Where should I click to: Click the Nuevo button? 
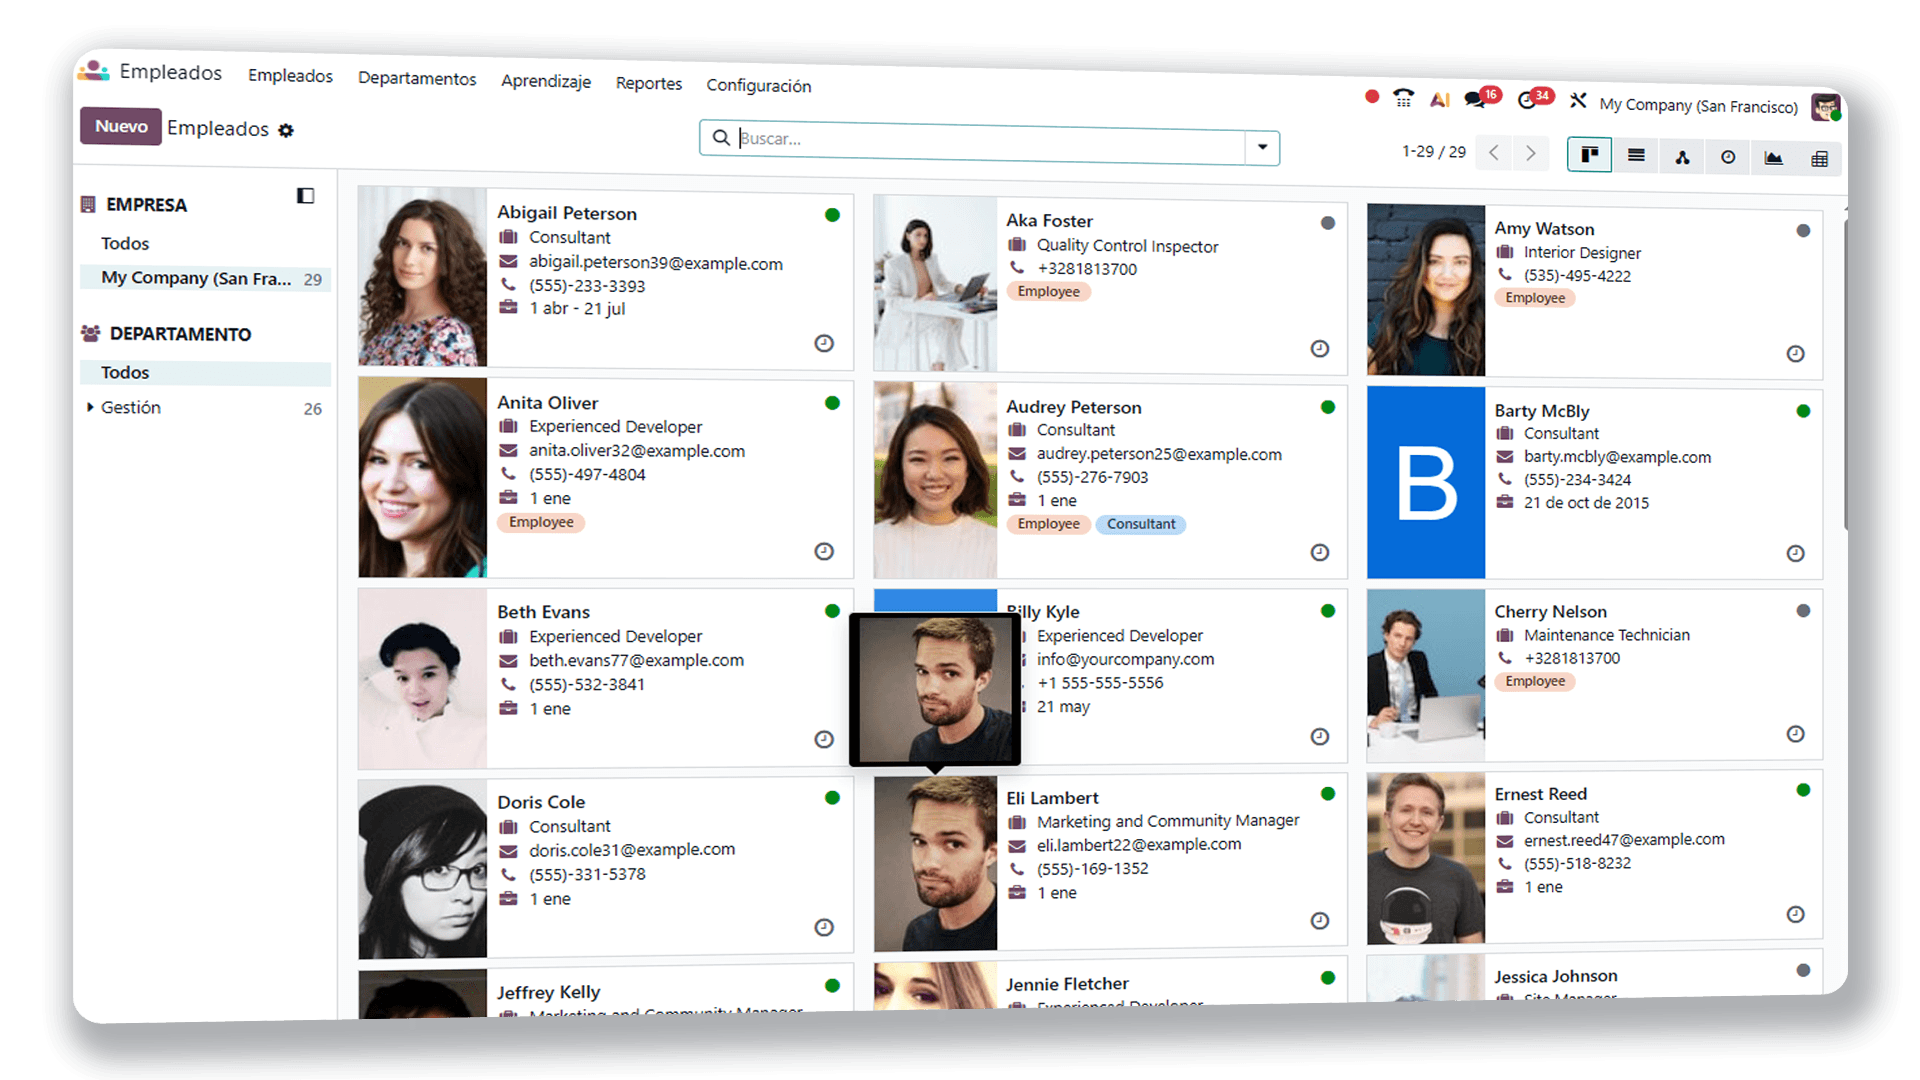[x=121, y=126]
